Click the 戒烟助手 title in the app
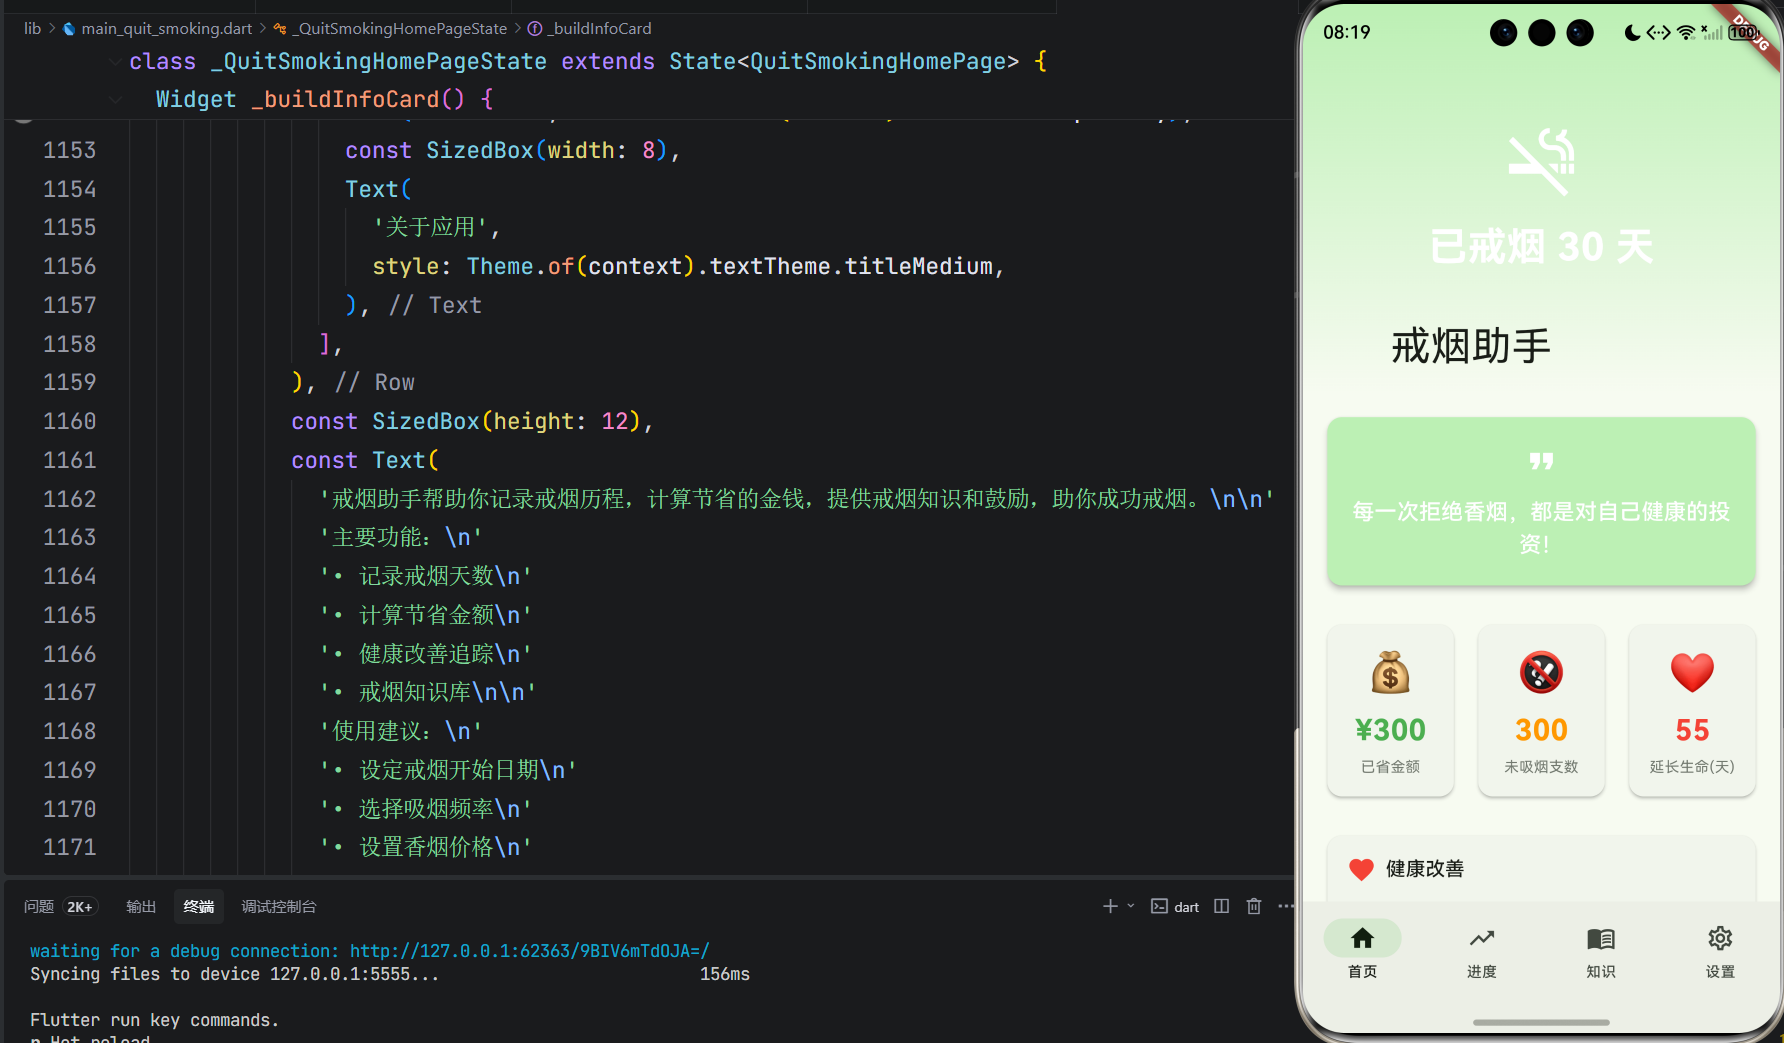Image resolution: width=1784 pixels, height=1043 pixels. tap(1471, 347)
